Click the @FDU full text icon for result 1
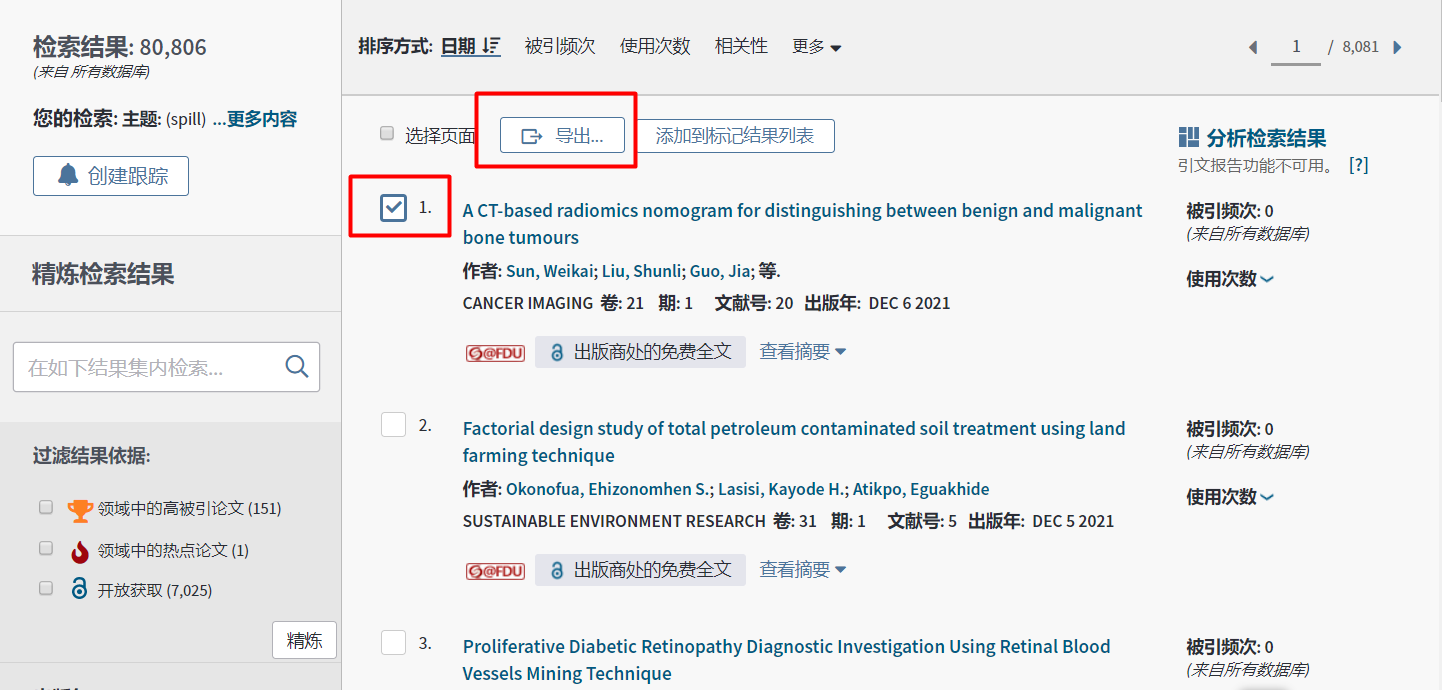1442x690 pixels. coord(495,352)
